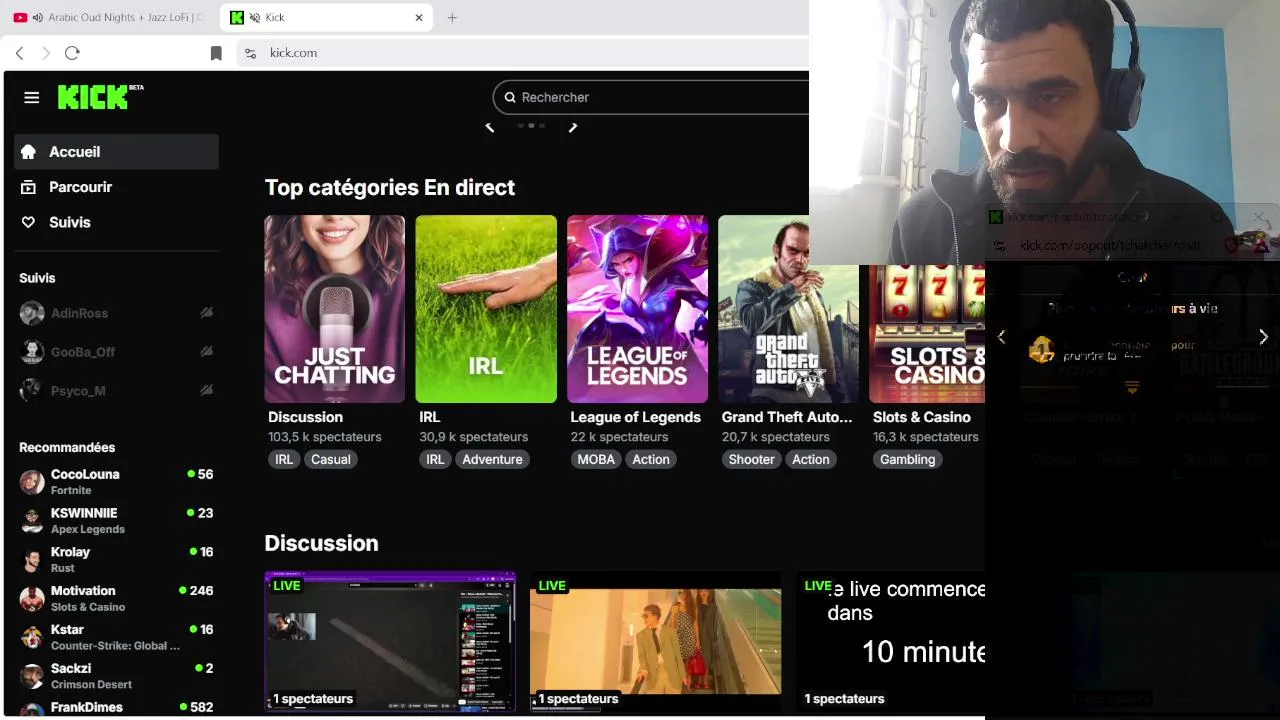This screenshot has width=1280, height=720.
Task: Open League of Legends category thumbnail
Action: [x=637, y=309]
